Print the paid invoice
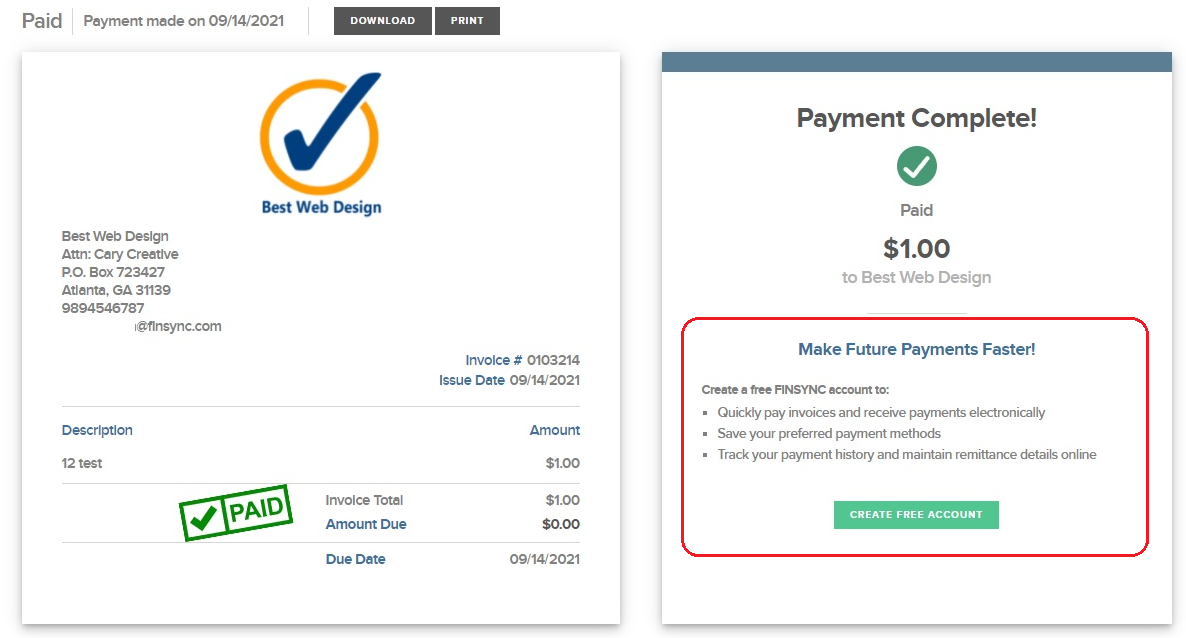Screen dimensions: 1186x638 (467, 21)
